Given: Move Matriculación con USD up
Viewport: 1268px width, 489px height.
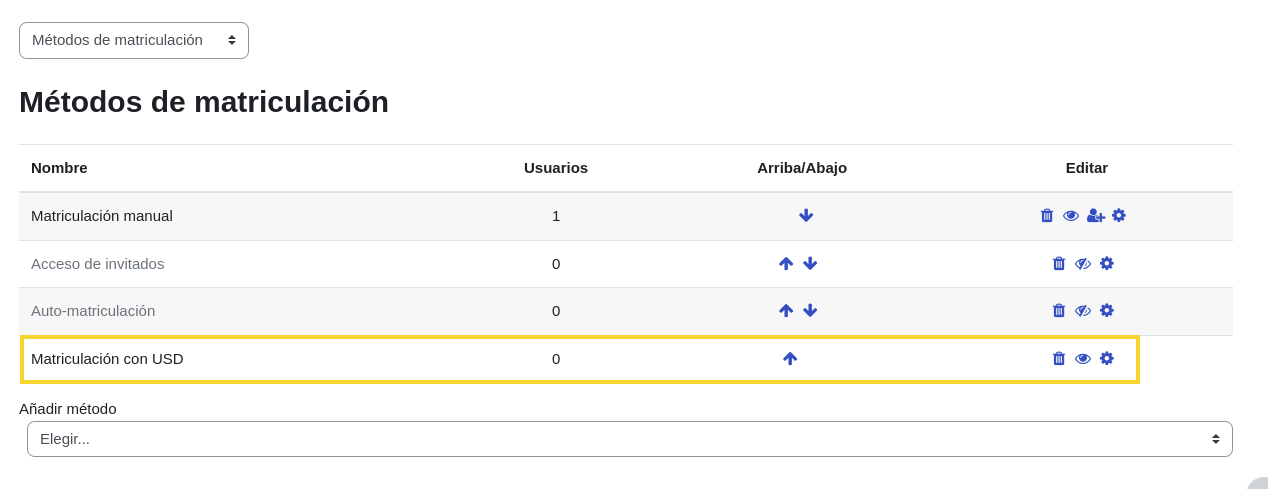Looking at the screenshot, I should (x=790, y=359).
